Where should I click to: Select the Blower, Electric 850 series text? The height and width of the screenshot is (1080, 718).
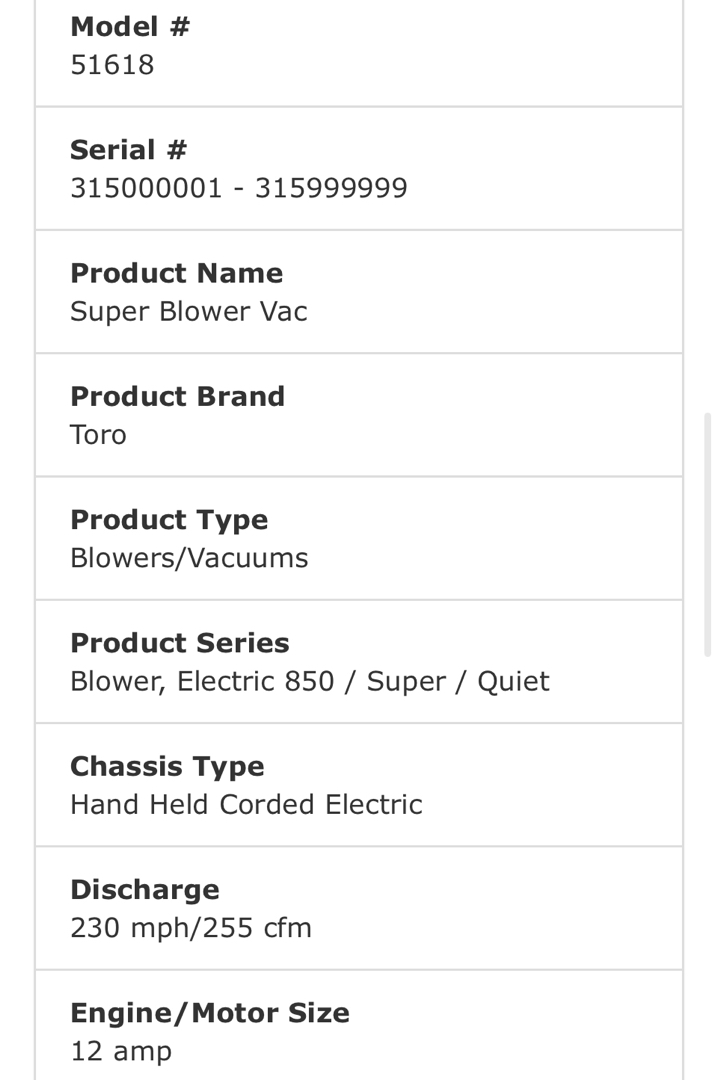coord(202,681)
